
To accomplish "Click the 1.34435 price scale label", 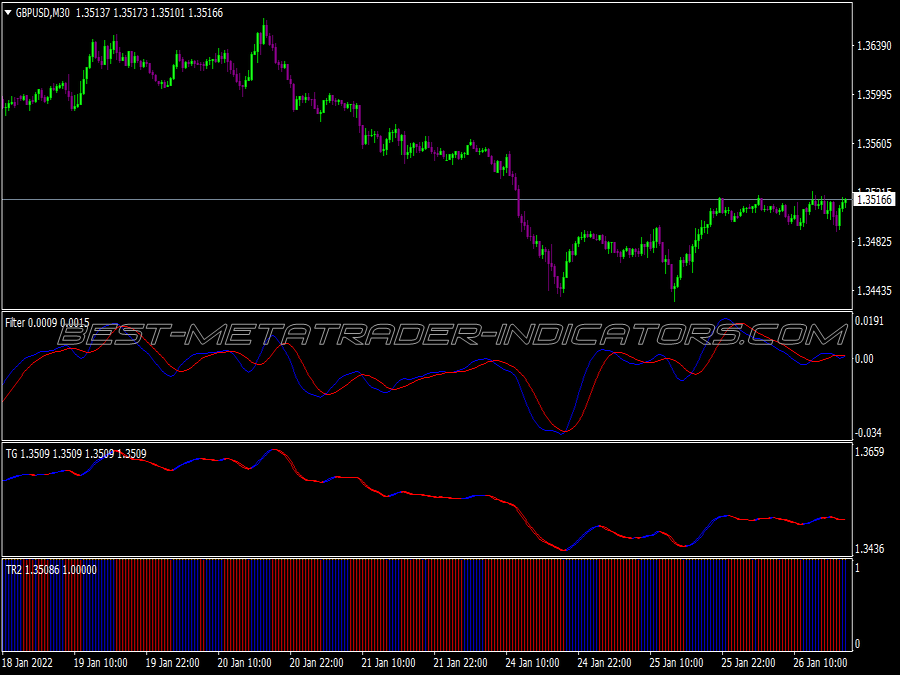I will click(x=874, y=291).
